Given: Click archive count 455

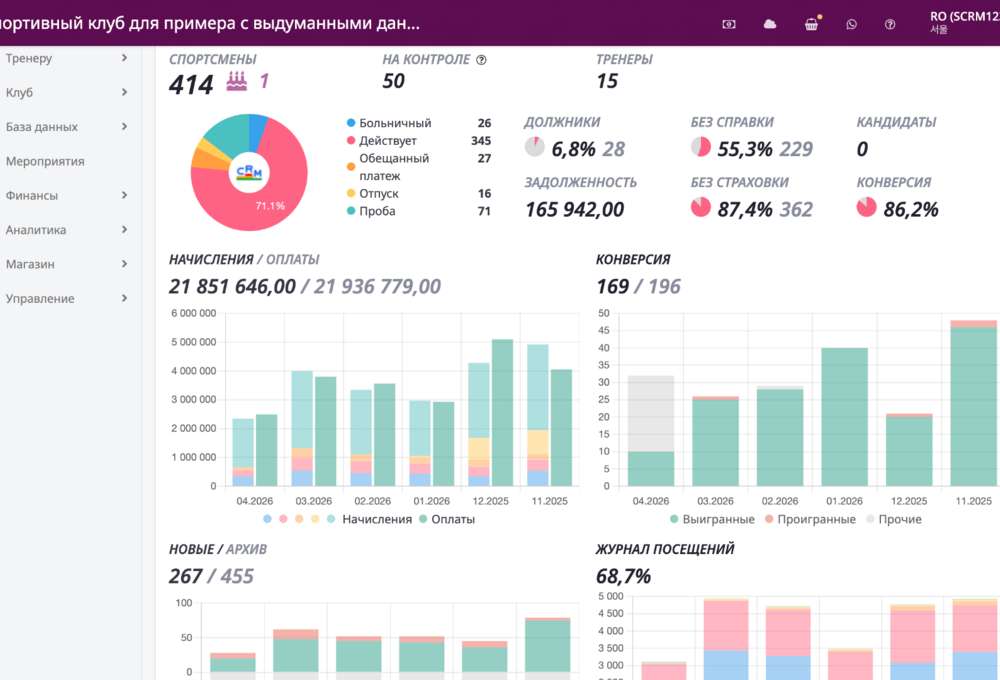Looking at the screenshot, I should 237,577.
